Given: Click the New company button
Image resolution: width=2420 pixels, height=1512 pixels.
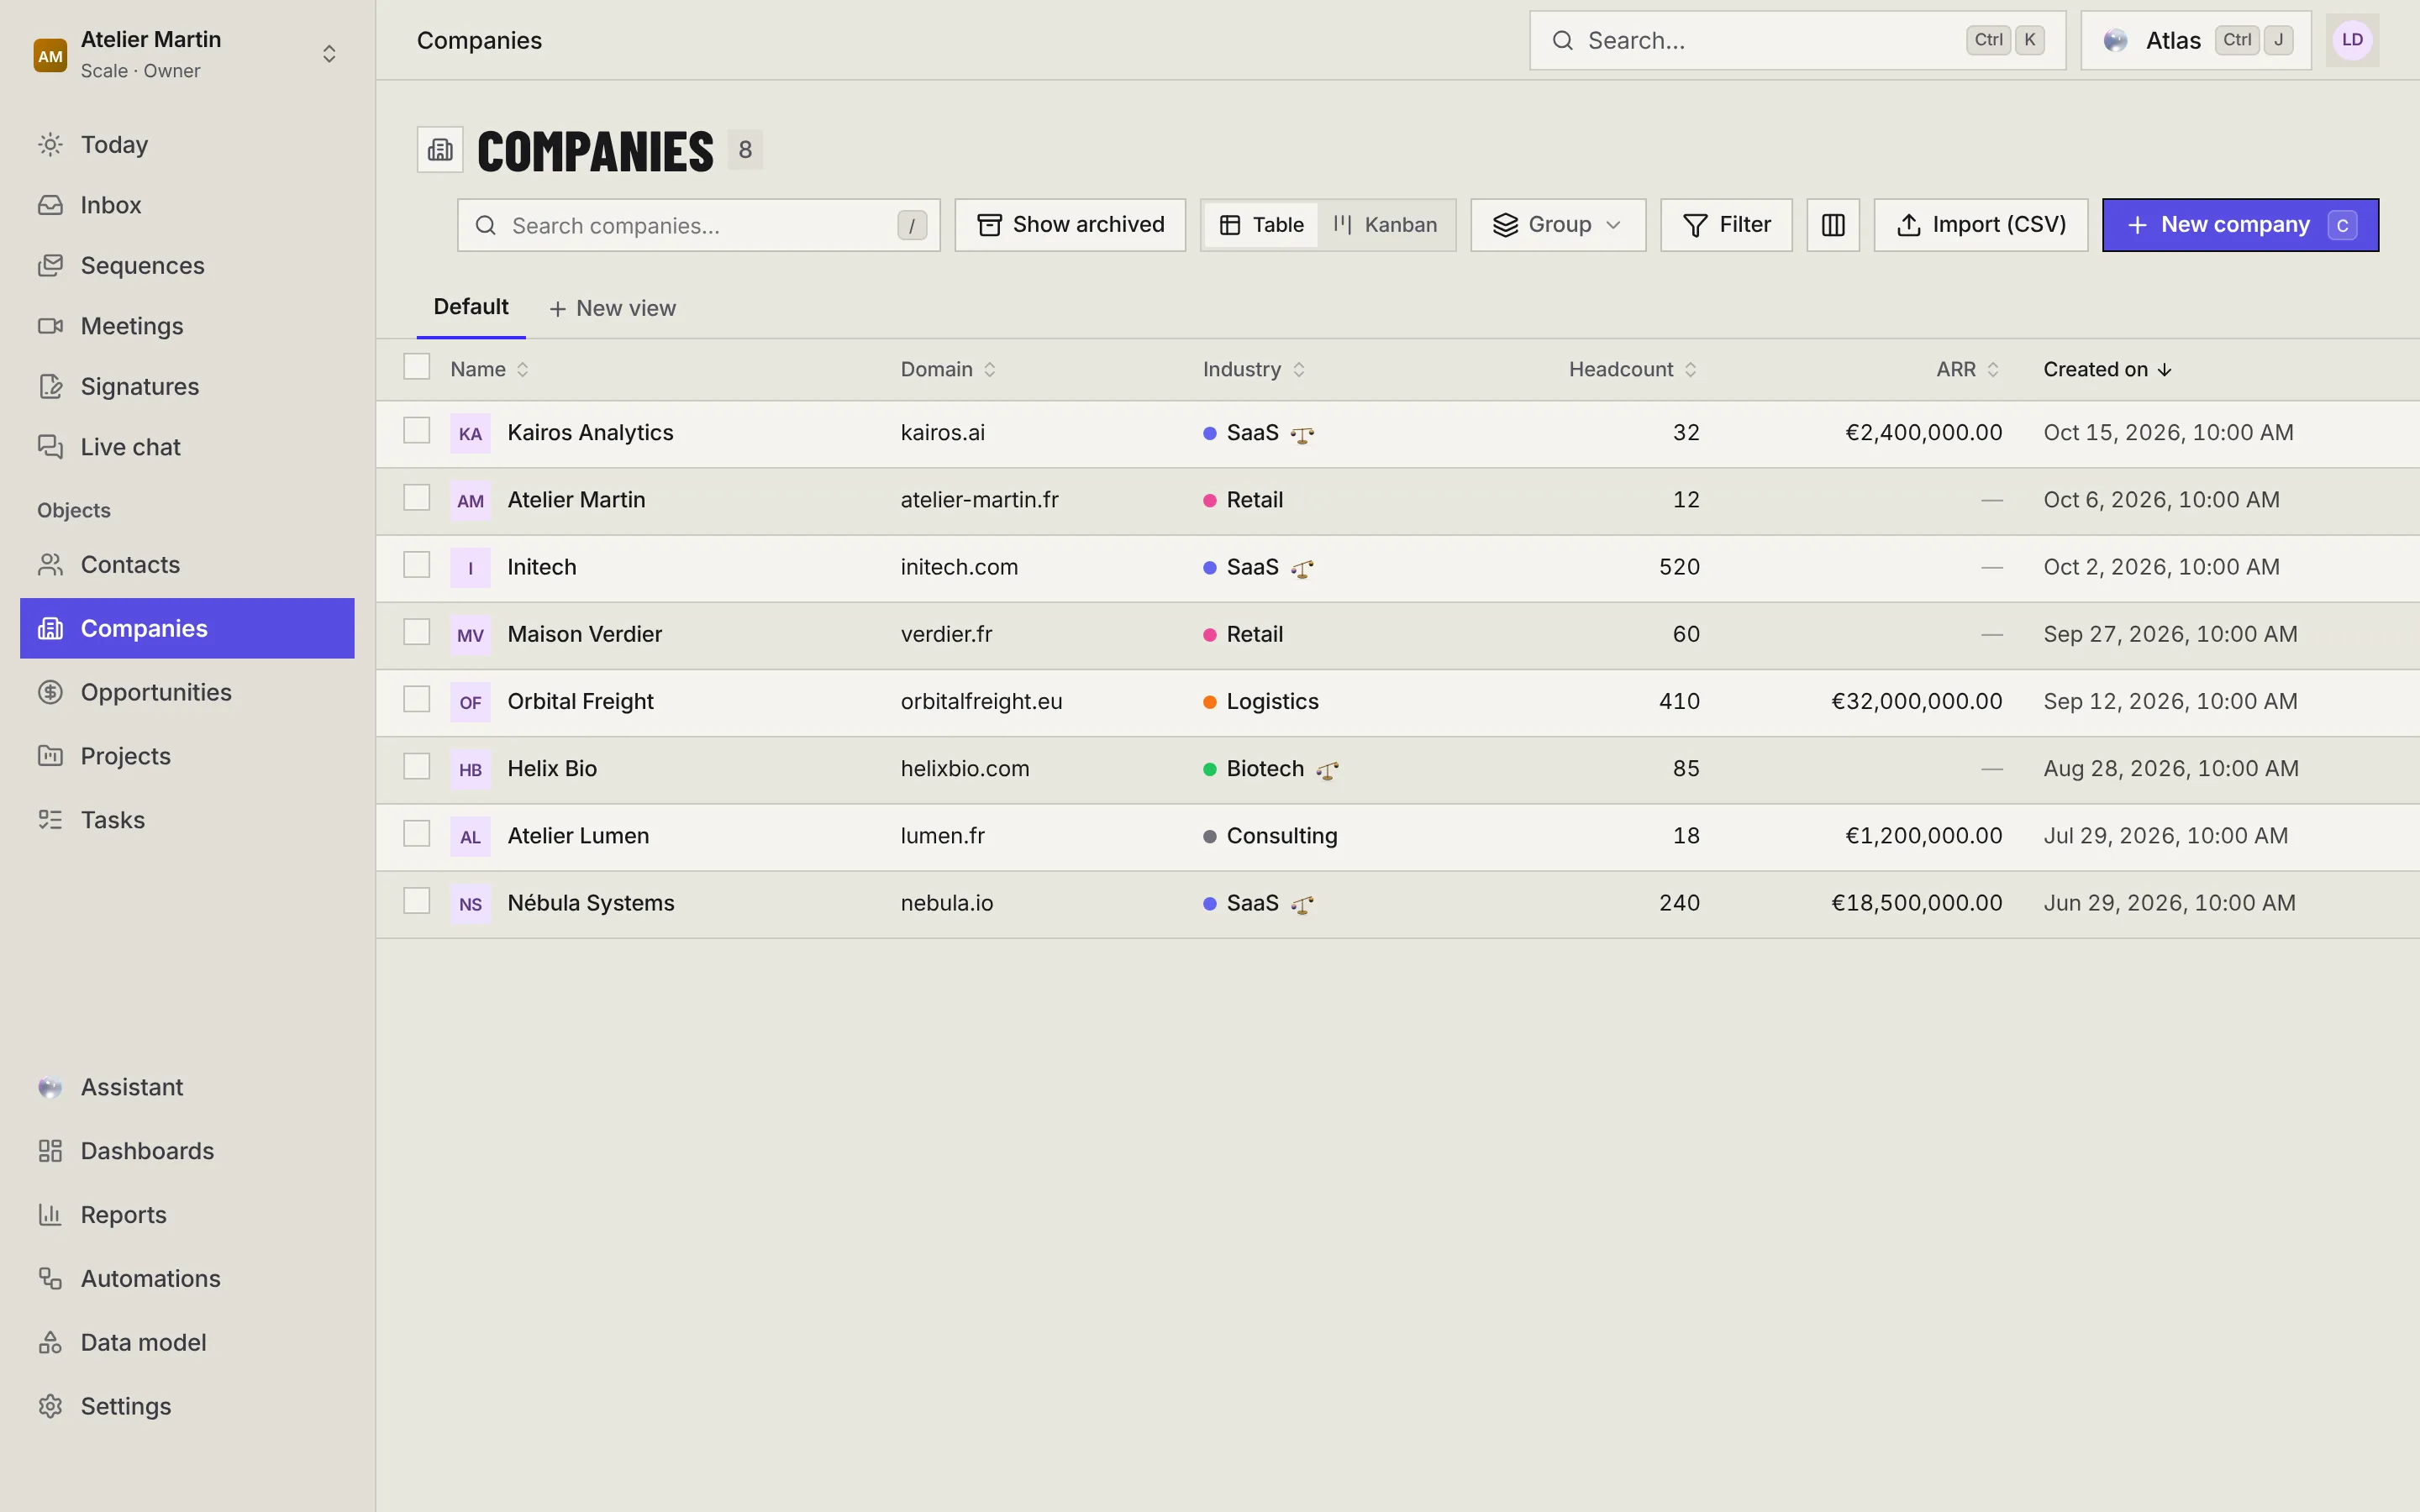Looking at the screenshot, I should [2240, 225].
